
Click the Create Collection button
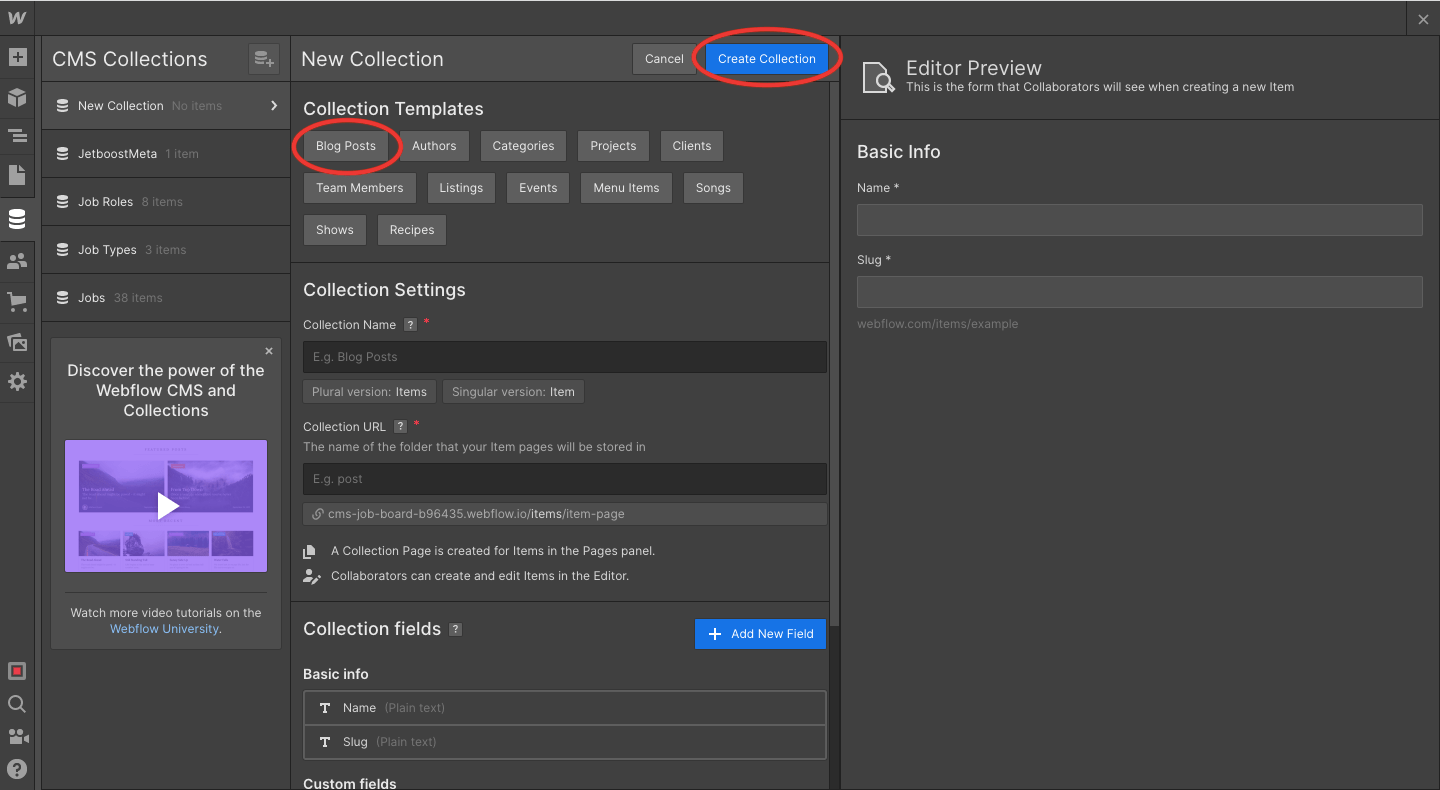tap(767, 58)
